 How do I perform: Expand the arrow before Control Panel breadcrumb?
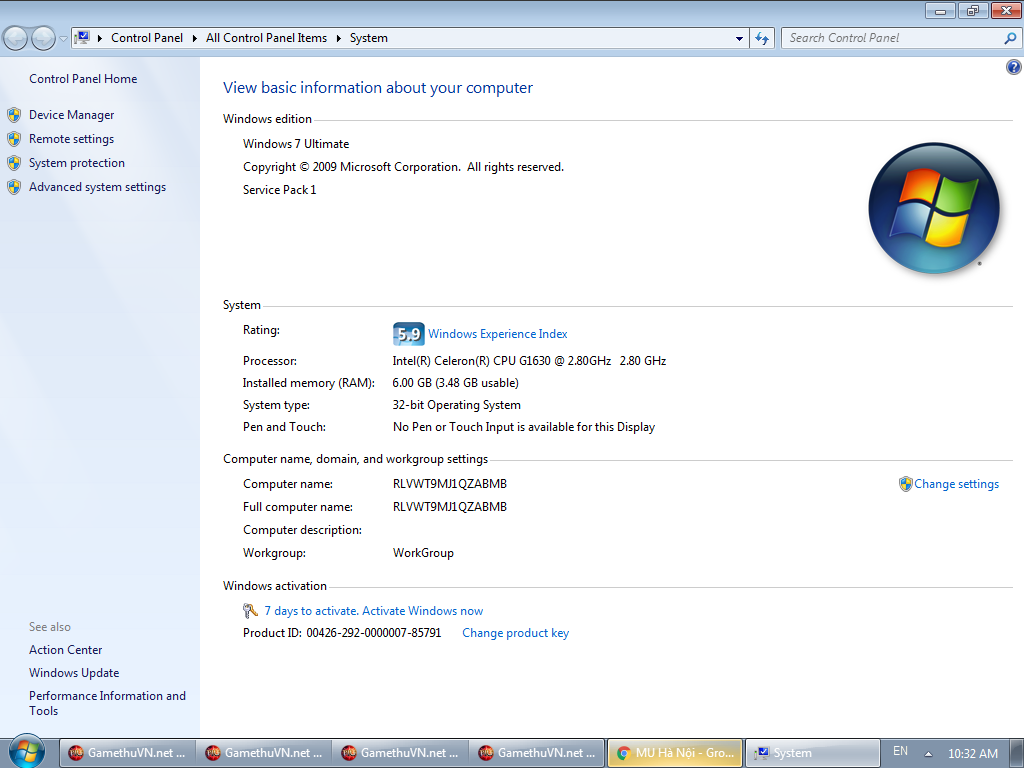(x=100, y=39)
